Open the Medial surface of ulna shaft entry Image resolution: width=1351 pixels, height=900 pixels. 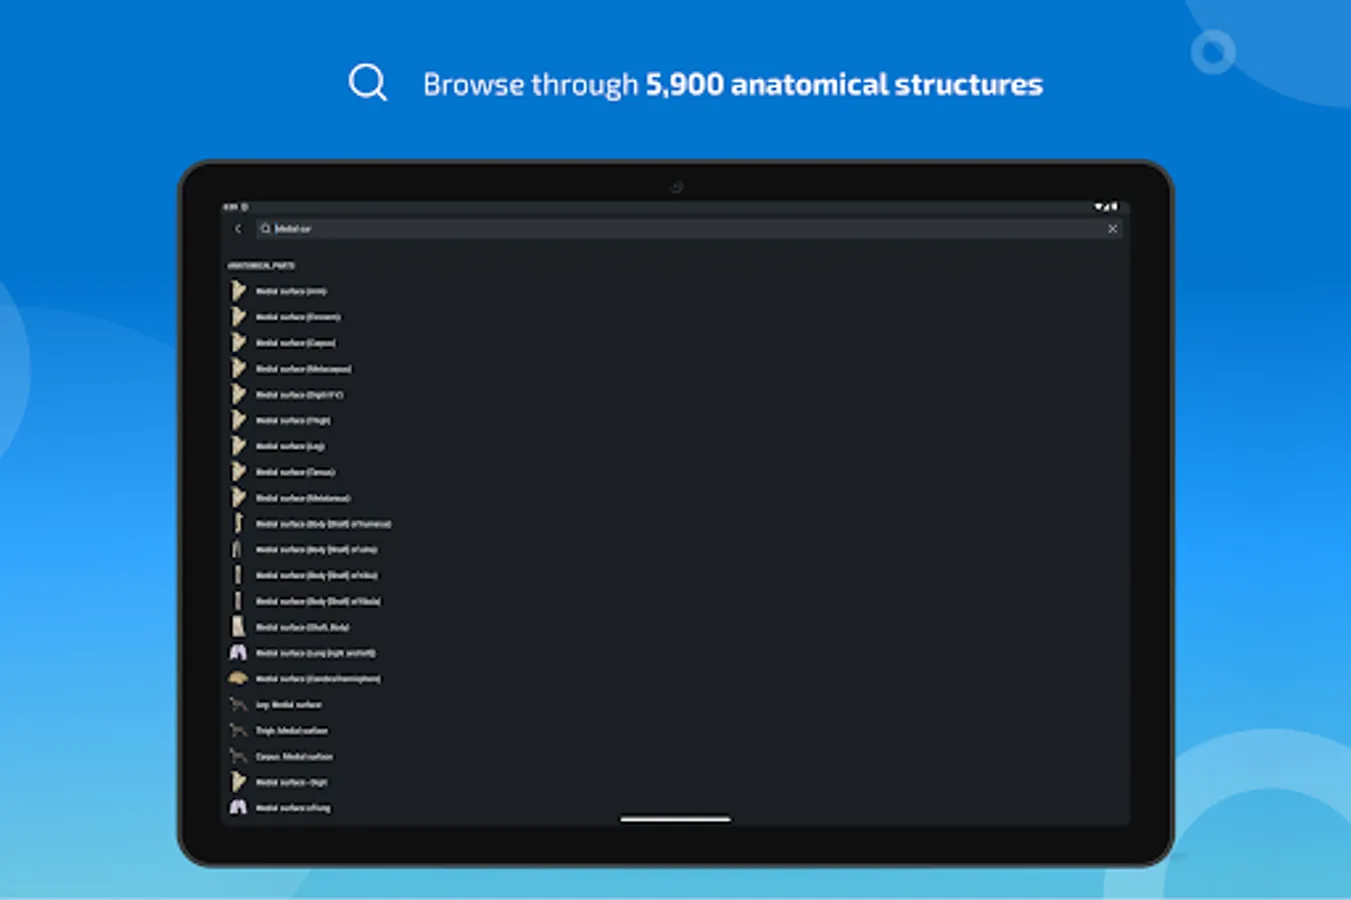(x=316, y=550)
